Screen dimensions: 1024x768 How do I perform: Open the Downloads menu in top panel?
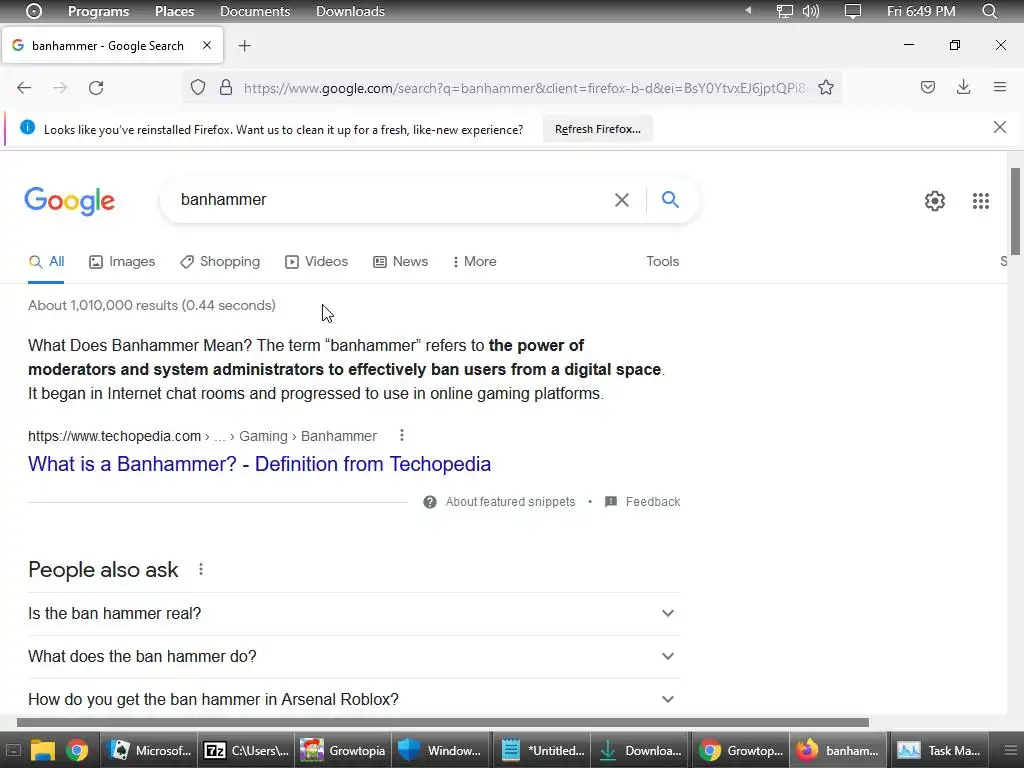click(350, 11)
